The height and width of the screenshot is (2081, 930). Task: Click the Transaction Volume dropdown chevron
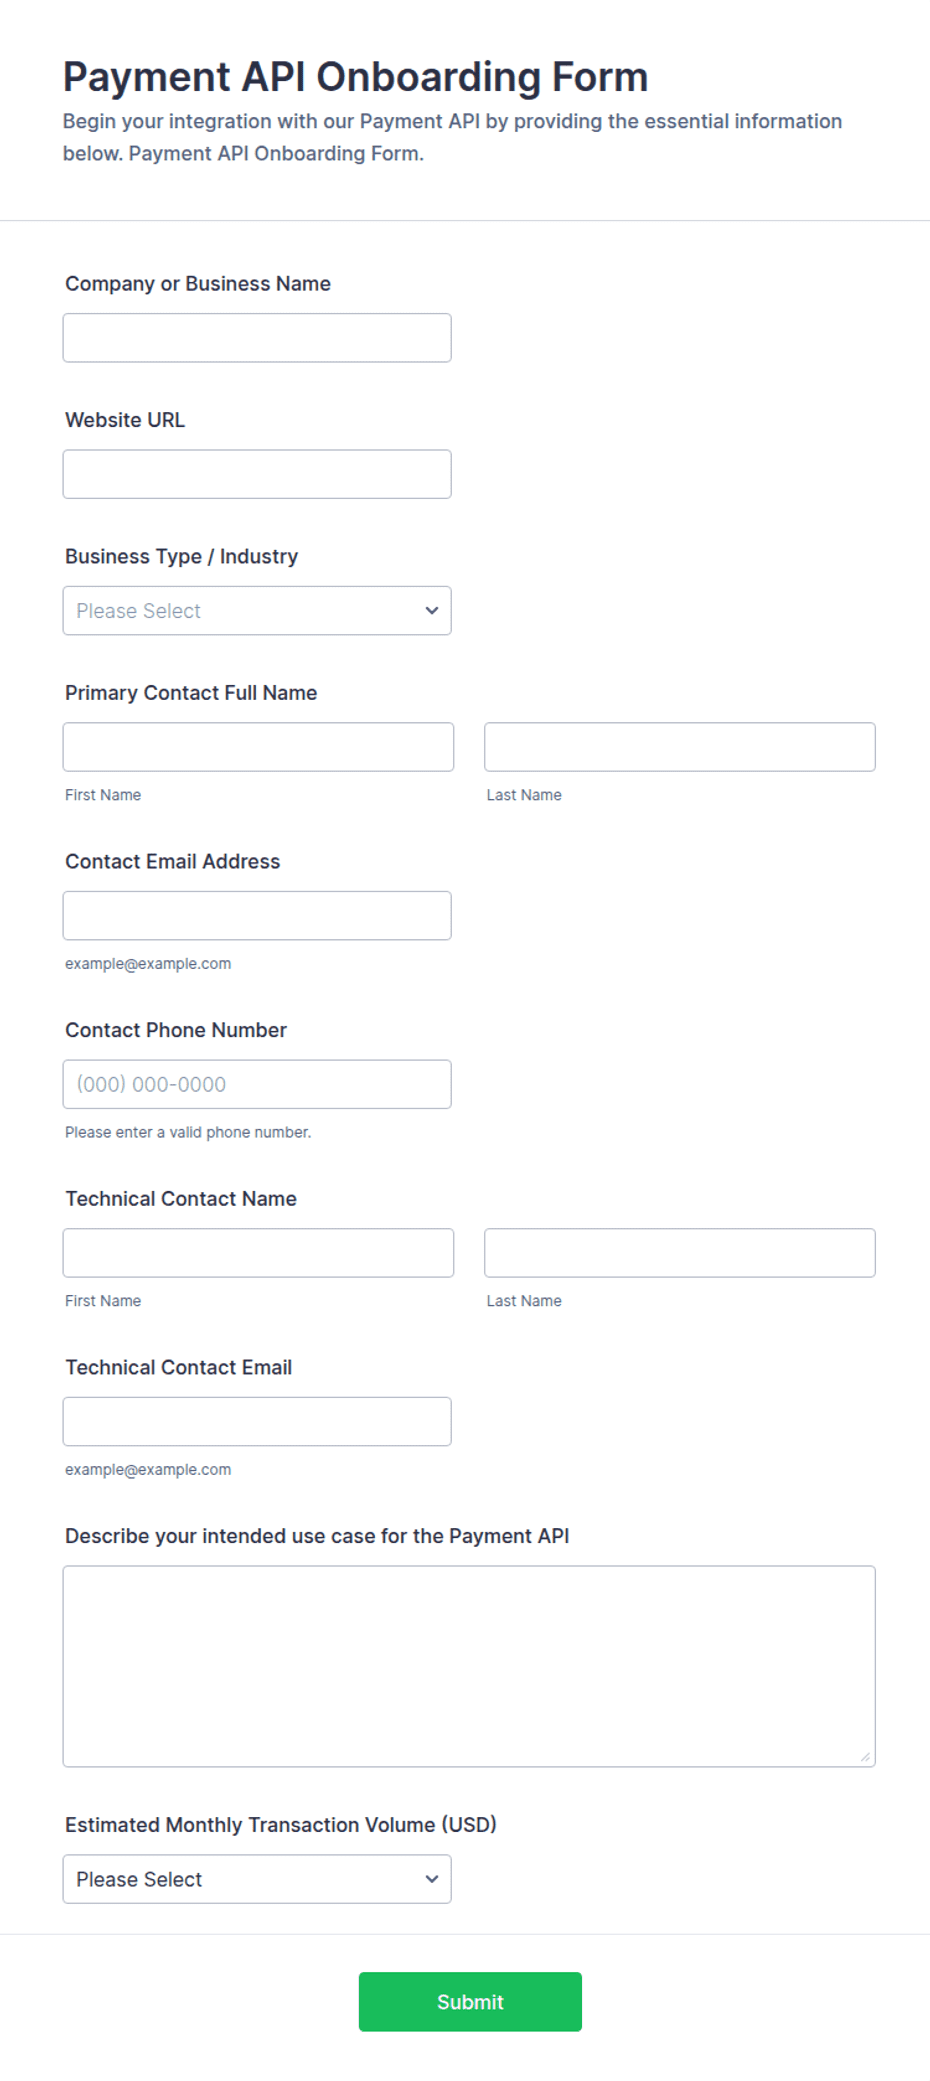pyautogui.click(x=432, y=1879)
